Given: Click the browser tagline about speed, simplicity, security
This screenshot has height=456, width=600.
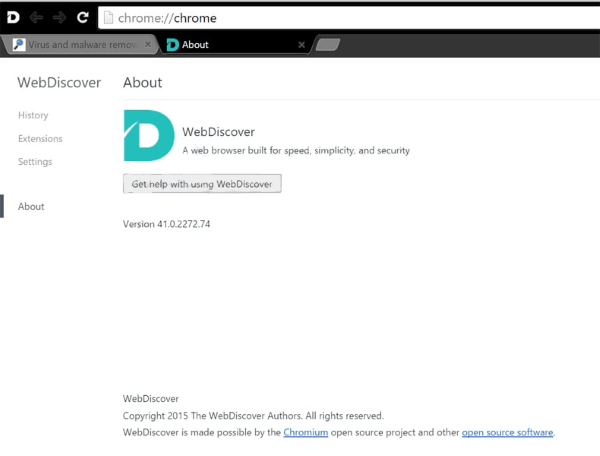Looking at the screenshot, I should 296,150.
